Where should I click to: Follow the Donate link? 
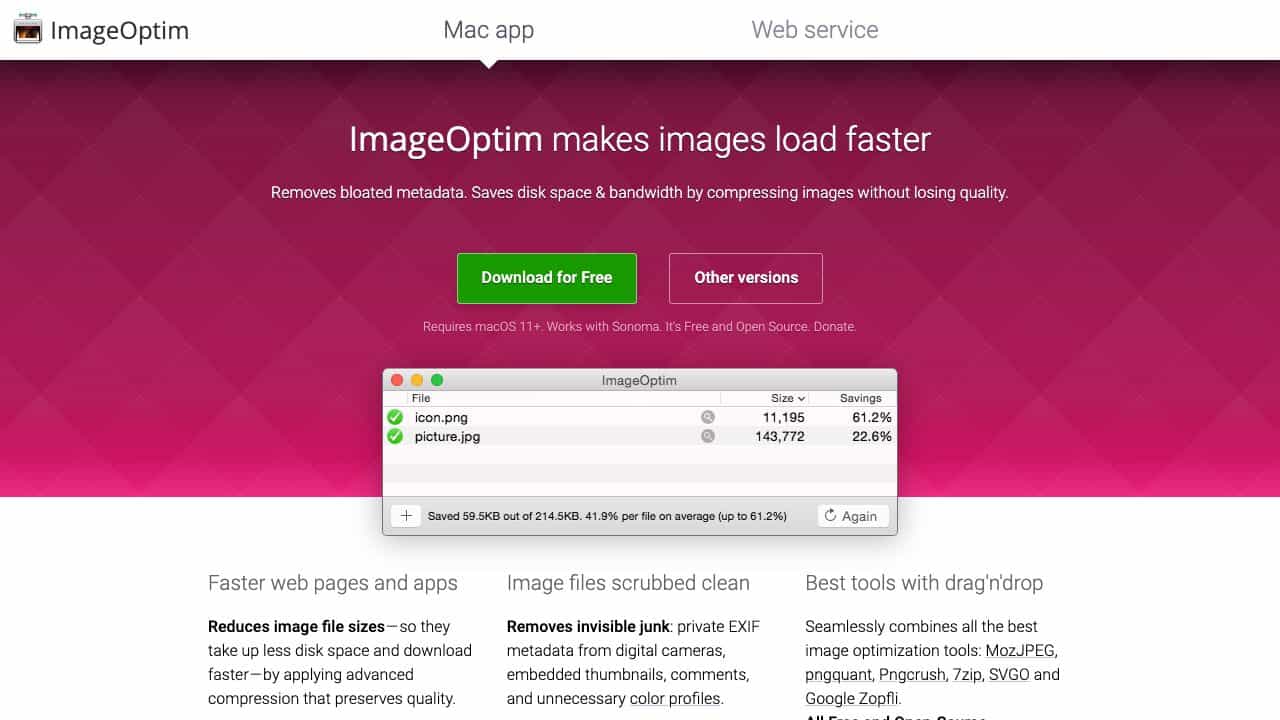click(835, 327)
